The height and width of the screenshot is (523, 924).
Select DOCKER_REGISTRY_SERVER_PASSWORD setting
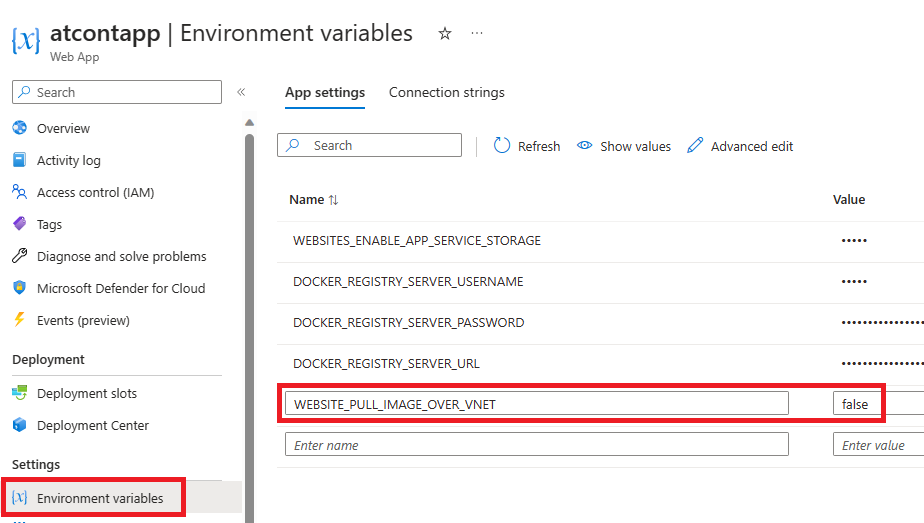(408, 323)
